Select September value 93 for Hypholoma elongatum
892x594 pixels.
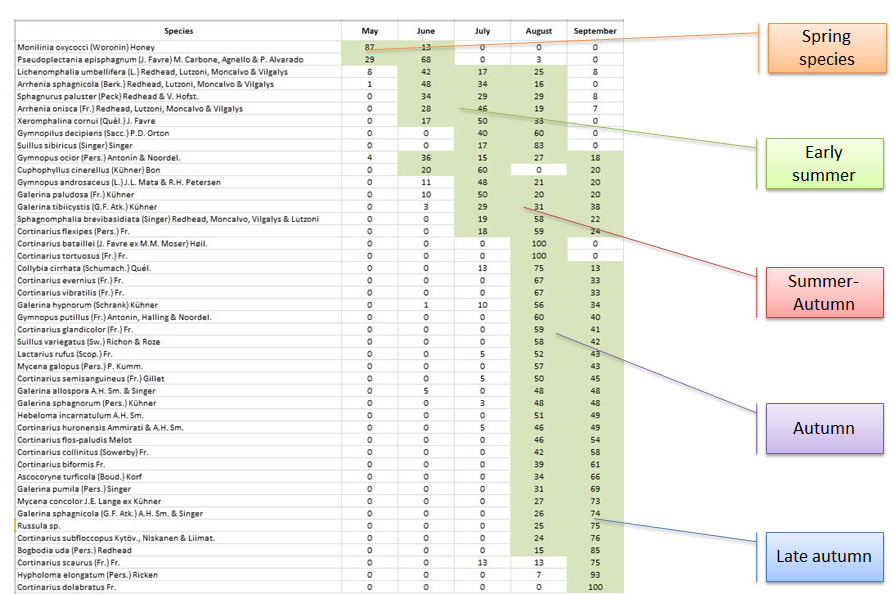tap(595, 575)
